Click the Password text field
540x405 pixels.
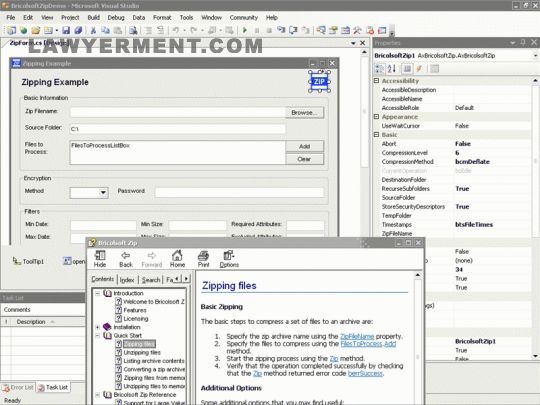click(239, 192)
